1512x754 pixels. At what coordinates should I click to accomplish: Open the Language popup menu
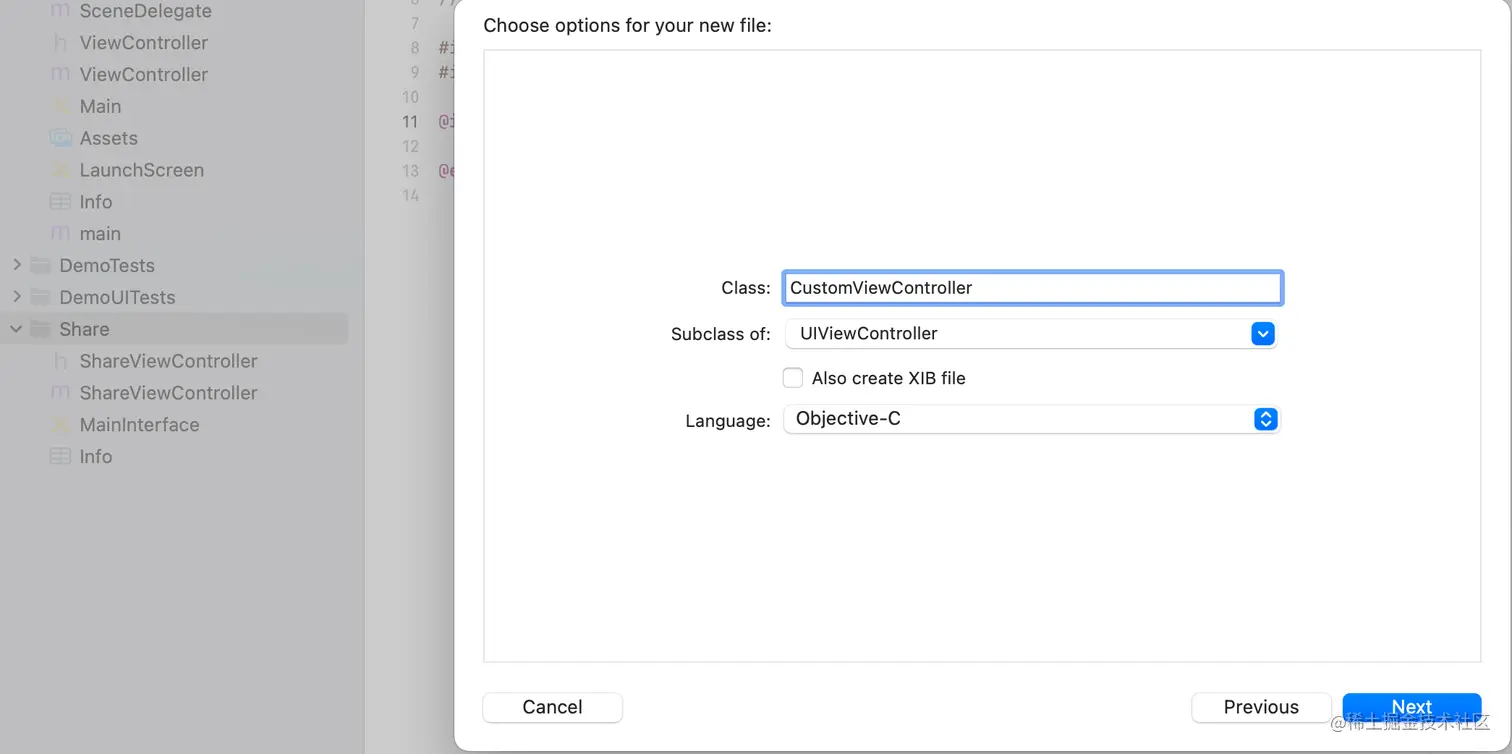[x=1031, y=419]
